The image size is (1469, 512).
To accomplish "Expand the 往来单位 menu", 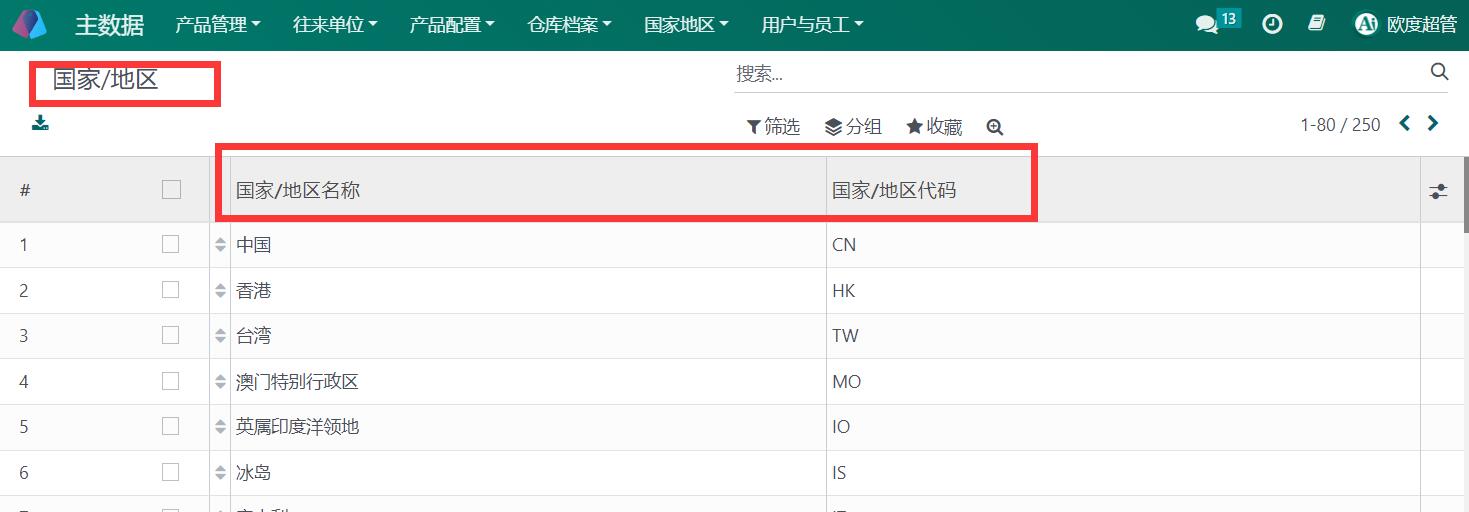I will (335, 25).
